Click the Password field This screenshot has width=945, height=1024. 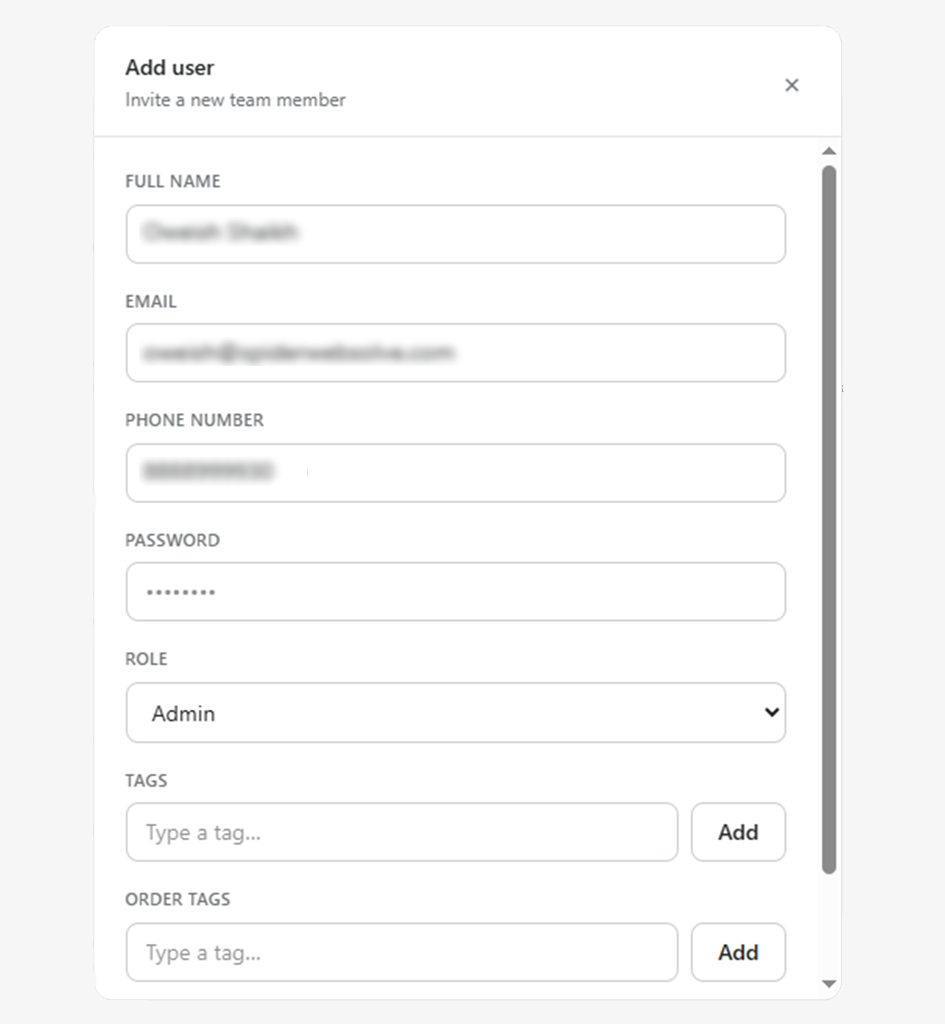[456, 592]
